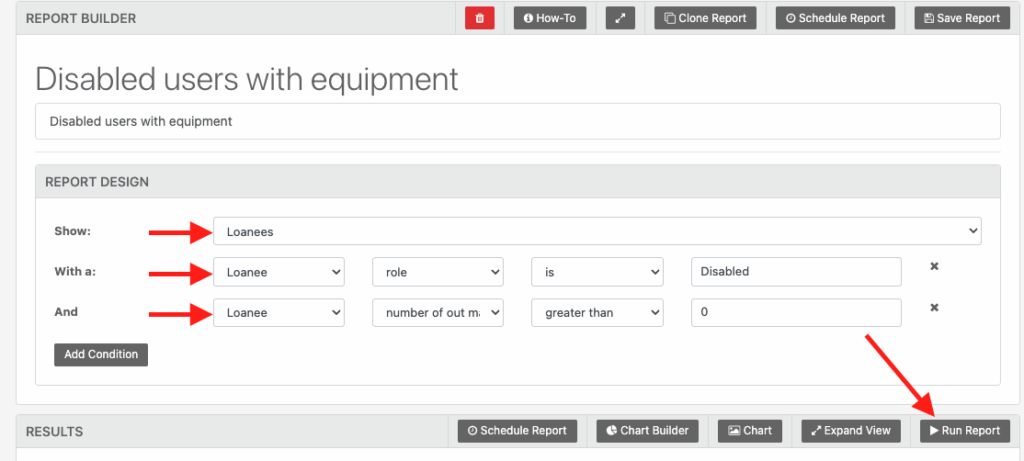Click the red trash delete report icon
The height and width of the screenshot is (461, 1024).
click(479, 18)
